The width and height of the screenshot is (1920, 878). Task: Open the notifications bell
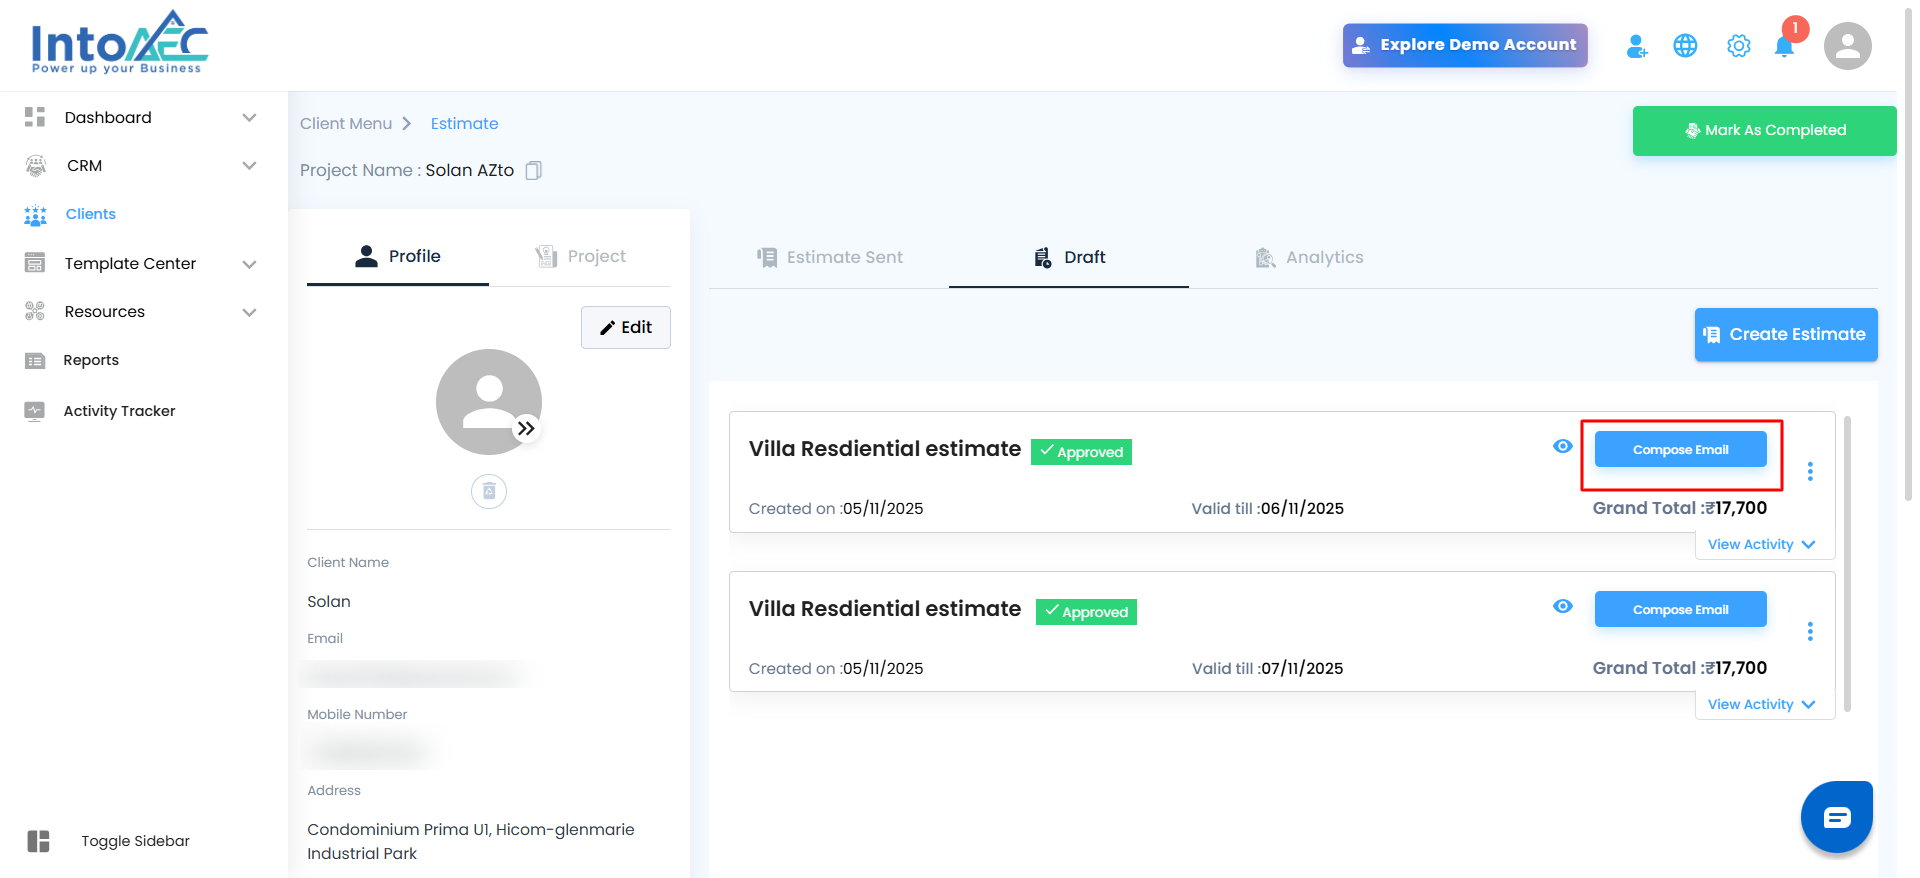pos(1784,46)
